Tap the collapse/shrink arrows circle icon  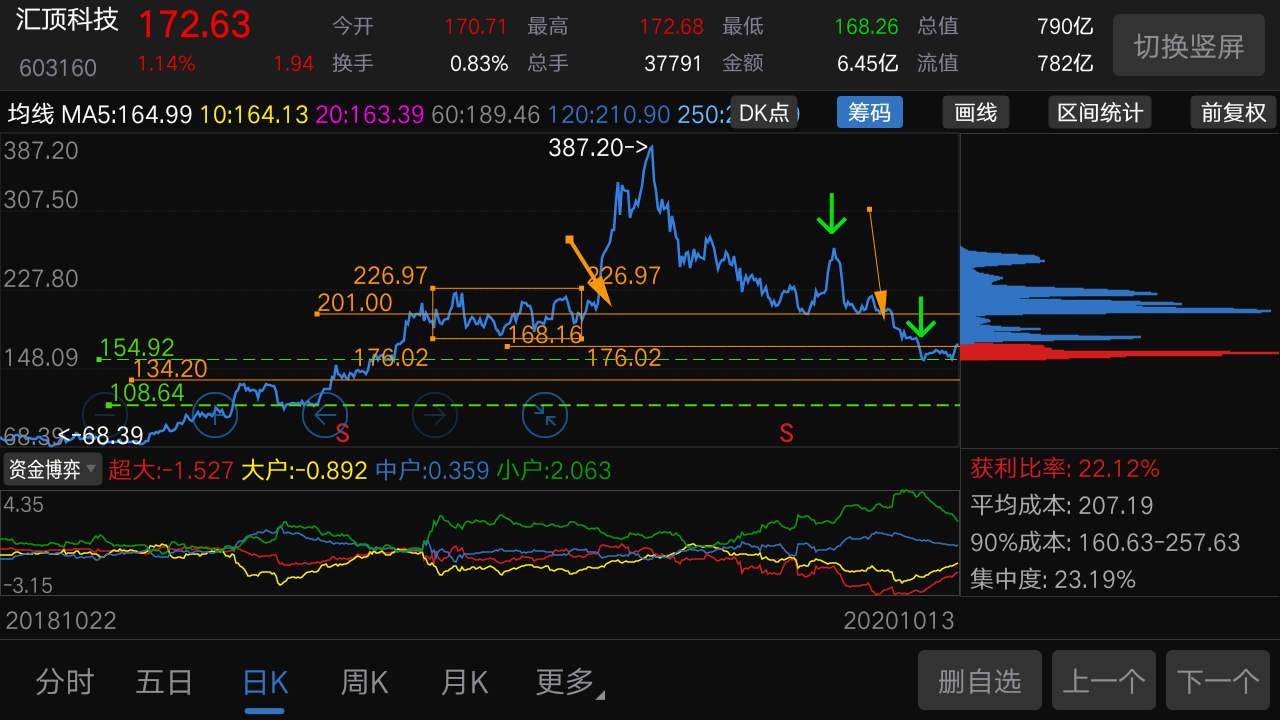click(545, 413)
